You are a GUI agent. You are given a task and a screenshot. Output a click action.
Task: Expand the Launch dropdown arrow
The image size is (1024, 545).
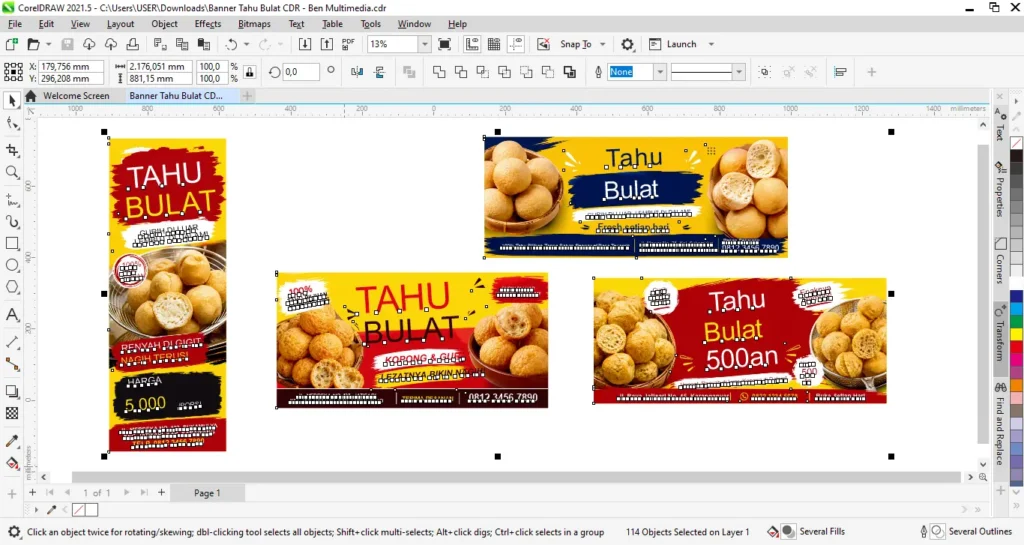click(x=711, y=44)
